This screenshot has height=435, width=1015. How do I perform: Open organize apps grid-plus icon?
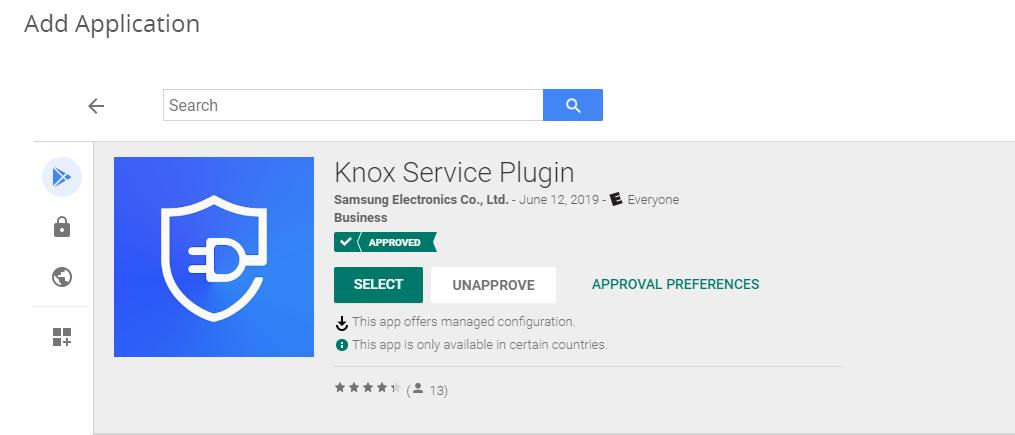click(x=61, y=337)
